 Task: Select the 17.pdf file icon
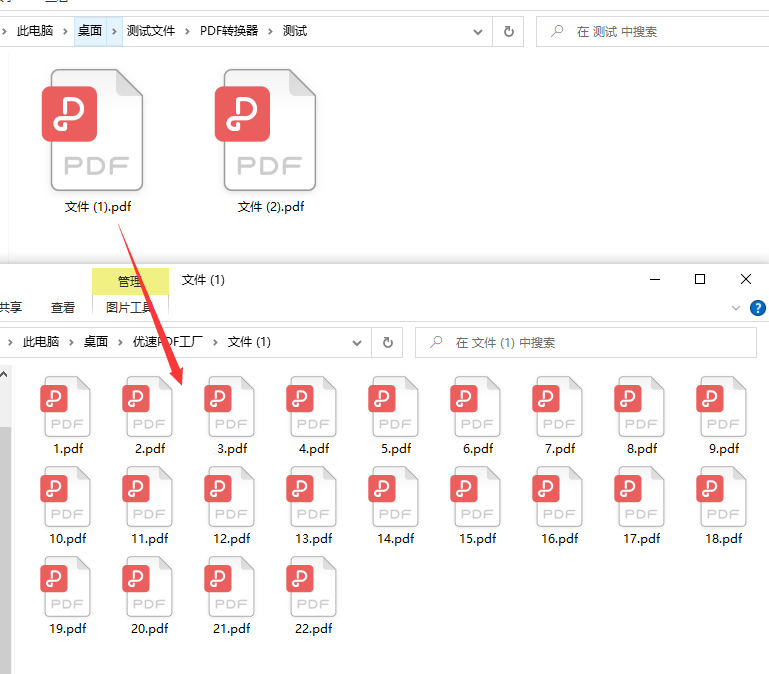click(x=639, y=496)
